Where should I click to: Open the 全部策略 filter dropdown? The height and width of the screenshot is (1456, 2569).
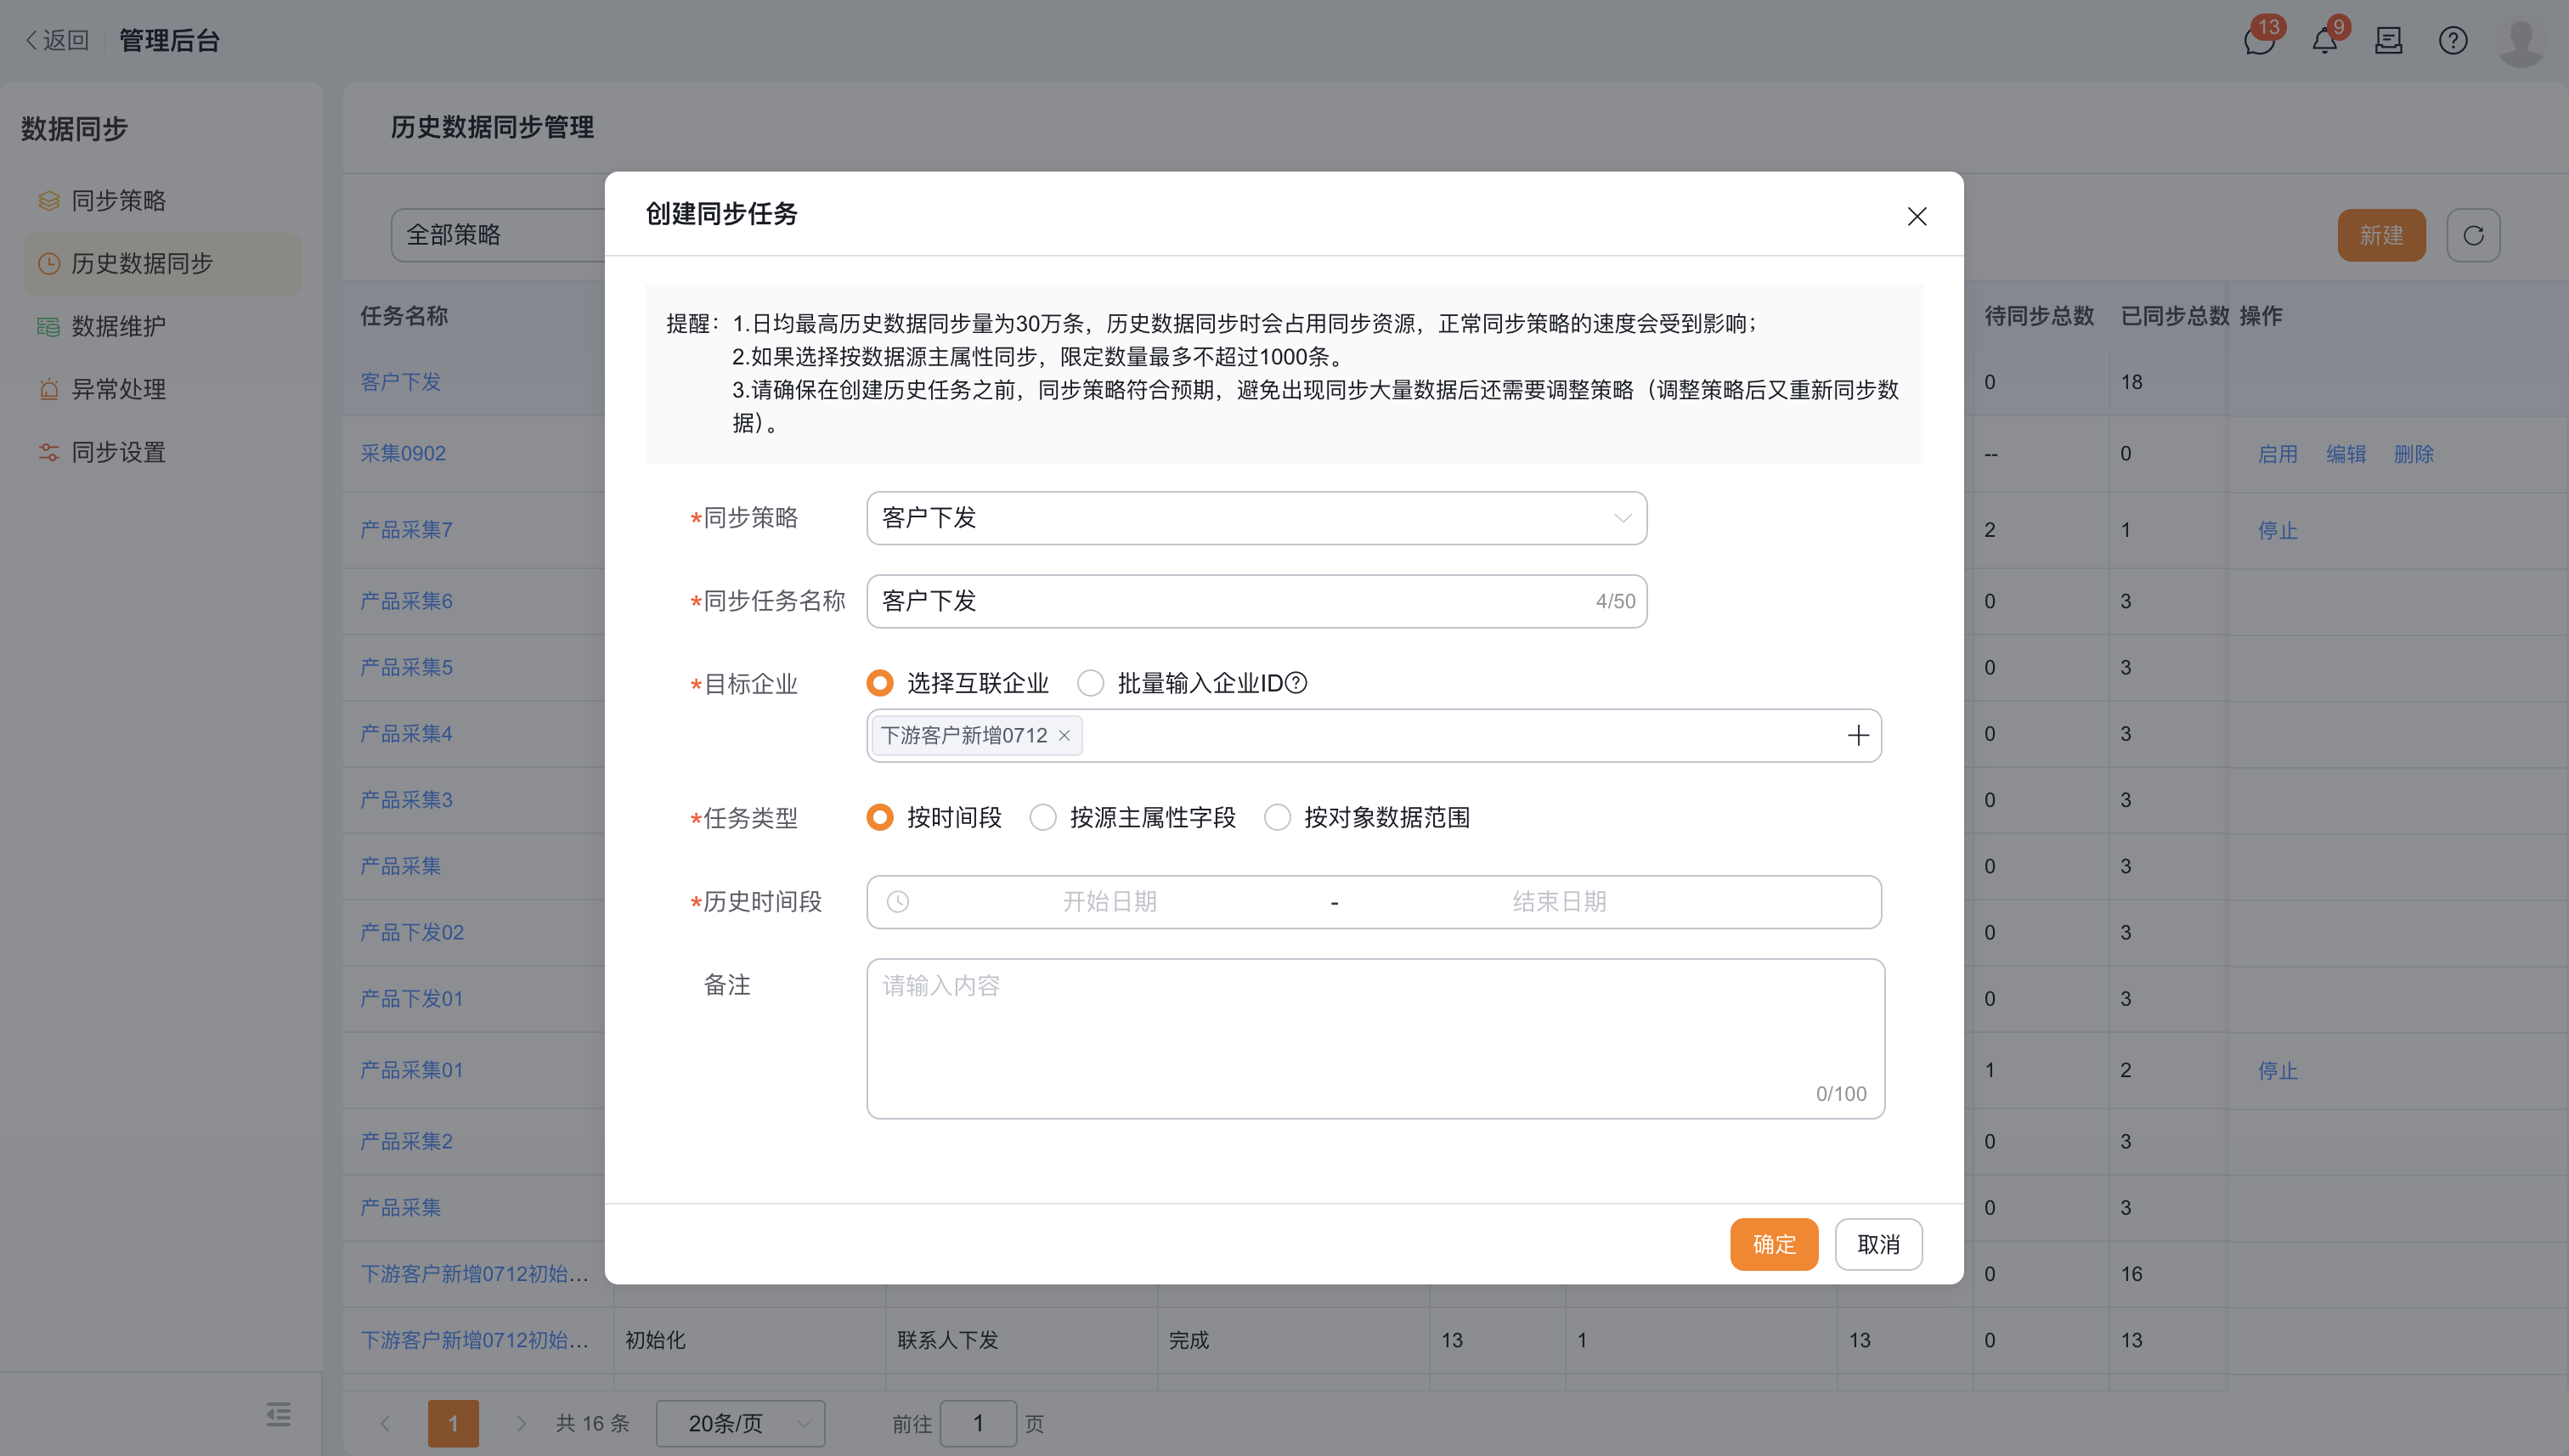click(498, 235)
